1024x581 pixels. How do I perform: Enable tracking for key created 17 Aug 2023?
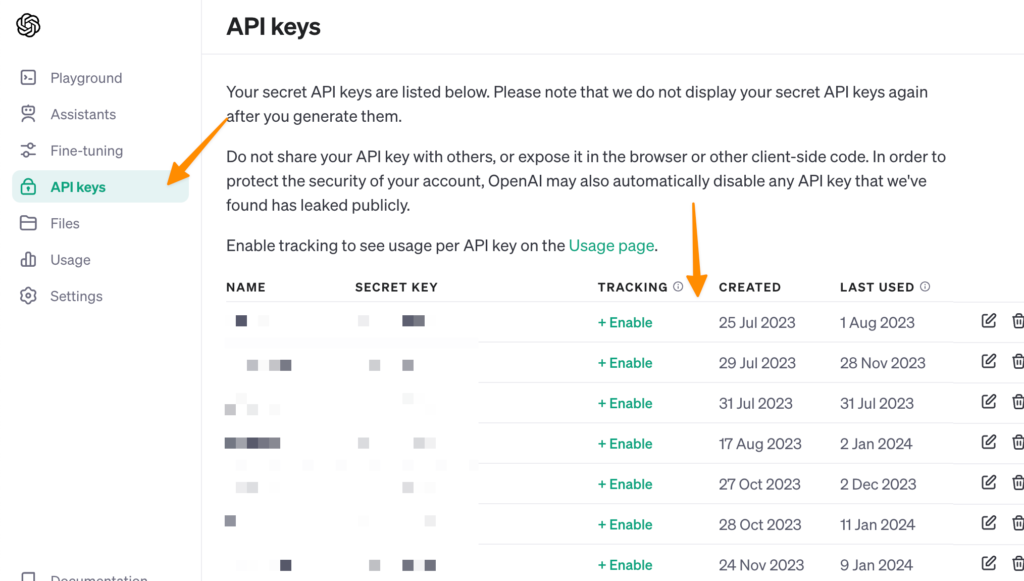625,444
